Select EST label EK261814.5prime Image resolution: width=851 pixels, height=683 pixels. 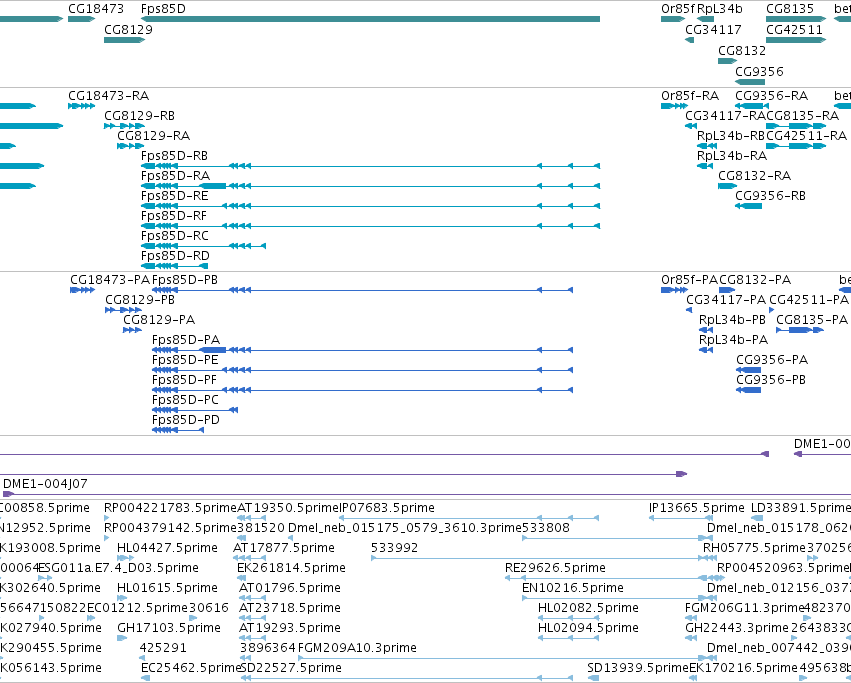coord(291,568)
